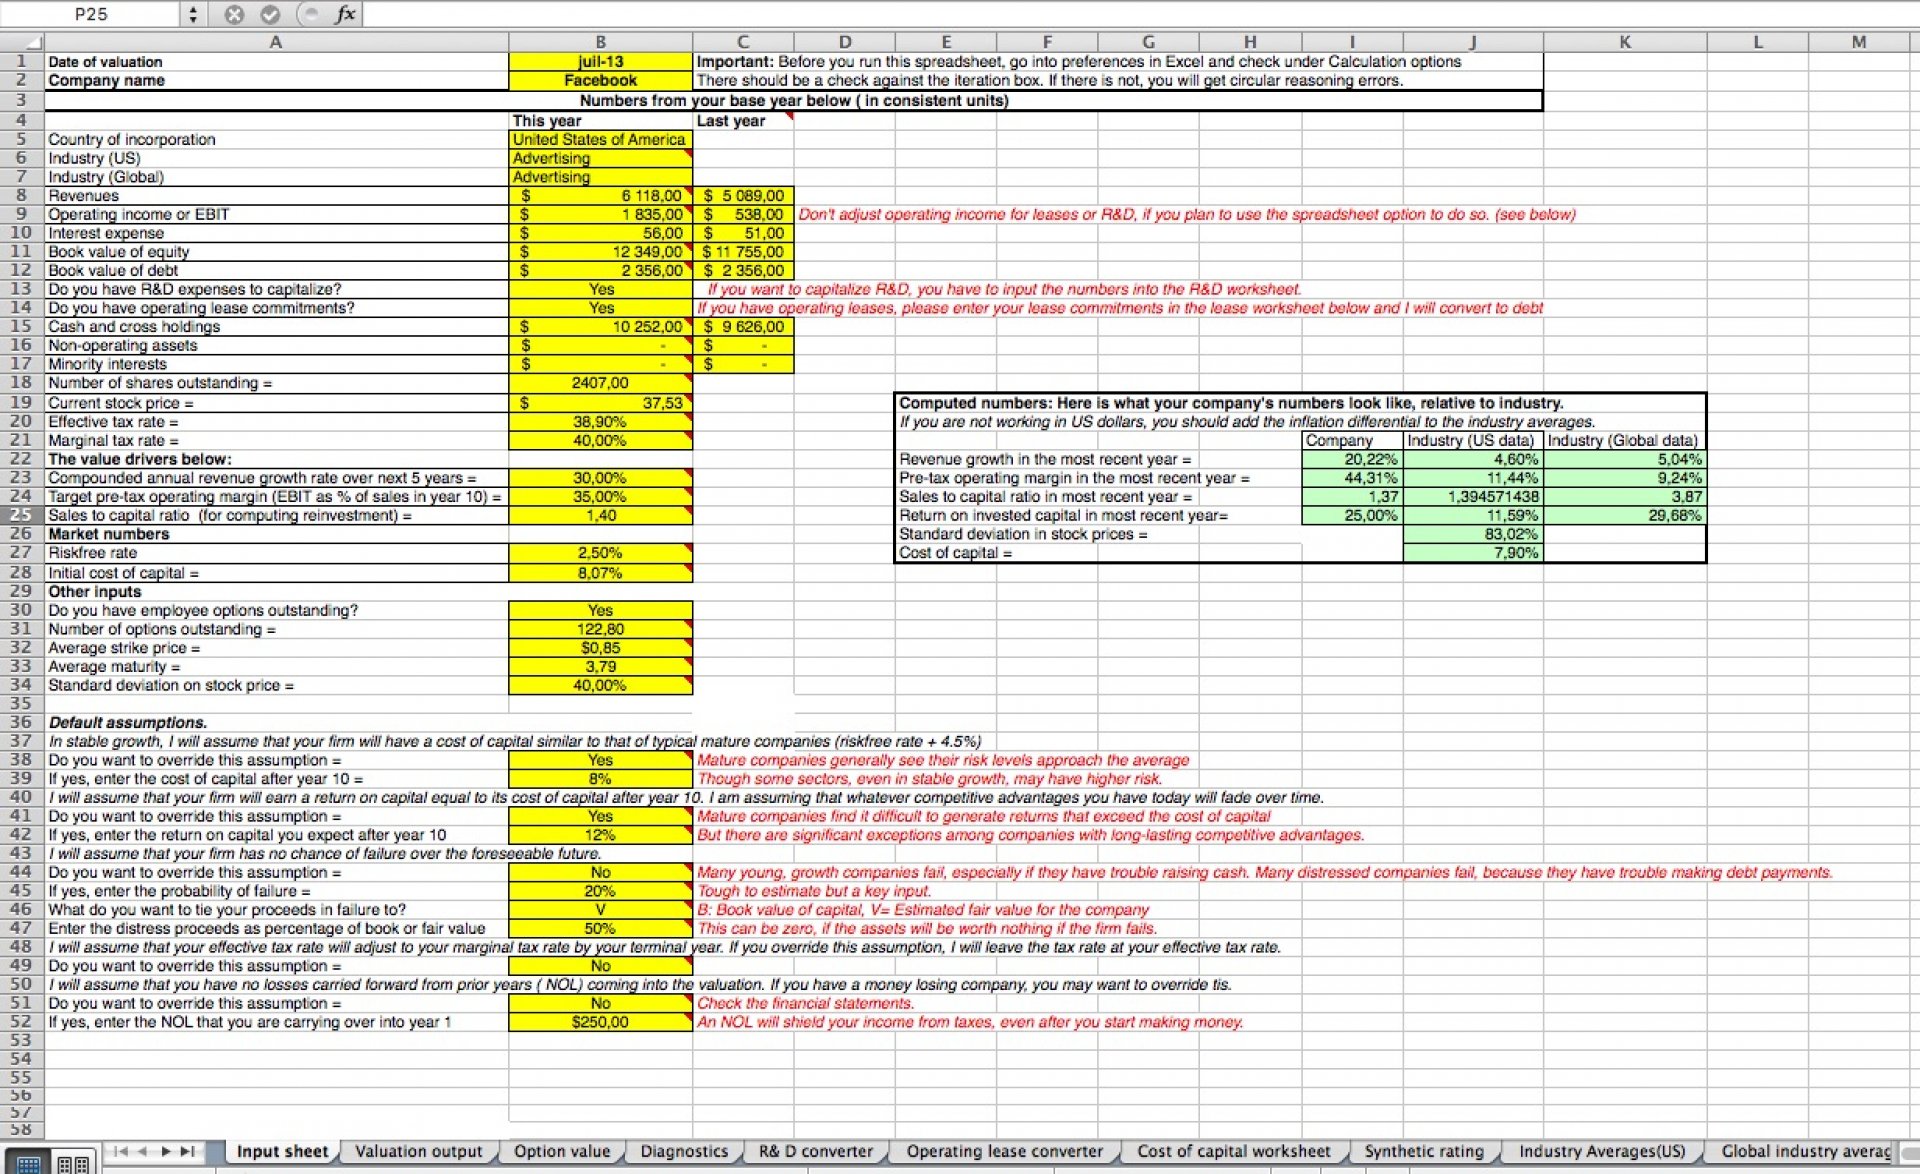Screen dimensions: 1920x1174
Task: Click target operating margin 35,00% cell
Action: [x=600, y=497]
